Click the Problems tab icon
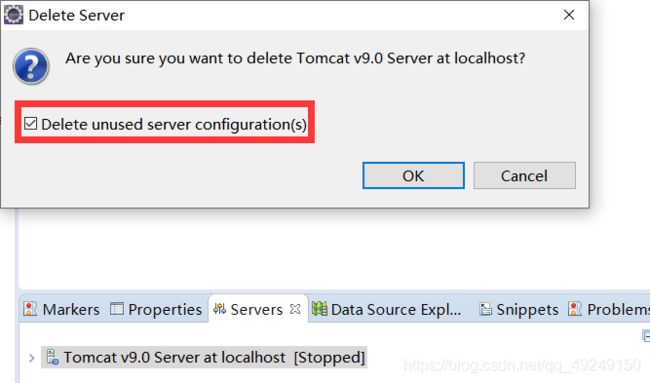Image resolution: width=650 pixels, height=383 pixels. coord(575,309)
